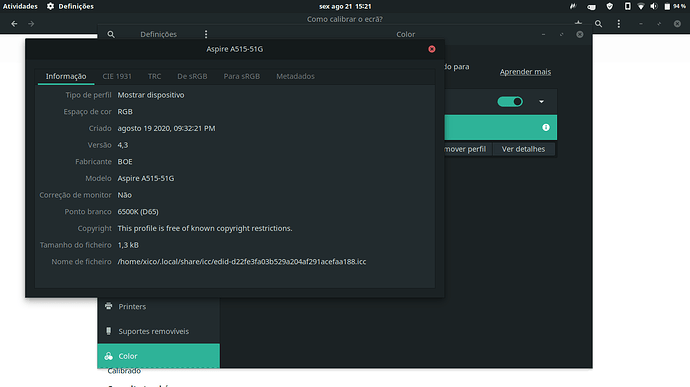This screenshot has height=387, width=690.
Task: Open the De sRGB tab
Action: point(192,76)
